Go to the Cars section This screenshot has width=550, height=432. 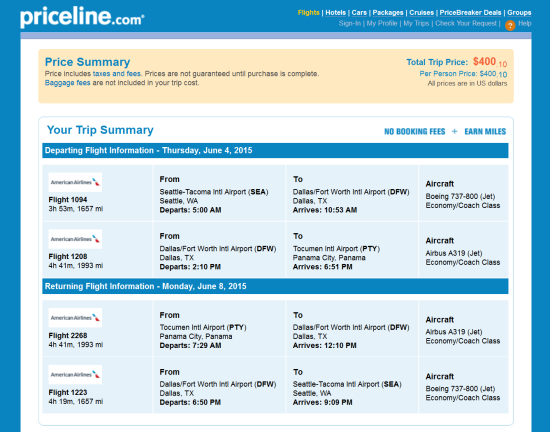click(359, 13)
